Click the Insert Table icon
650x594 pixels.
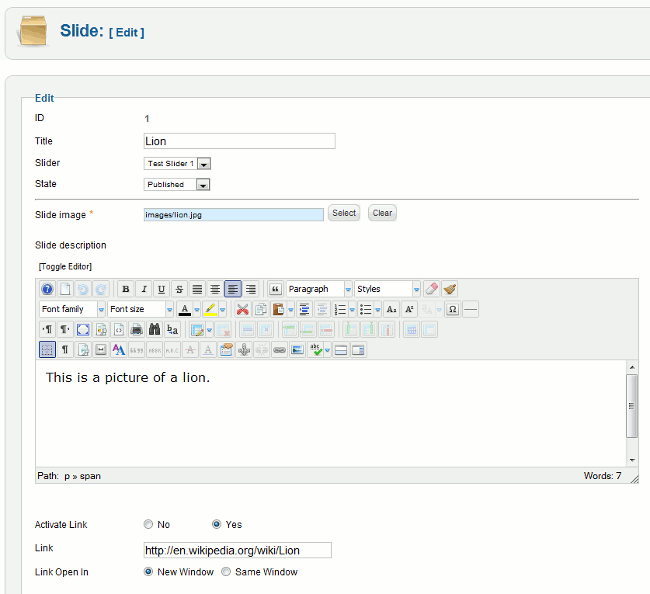pos(197,330)
